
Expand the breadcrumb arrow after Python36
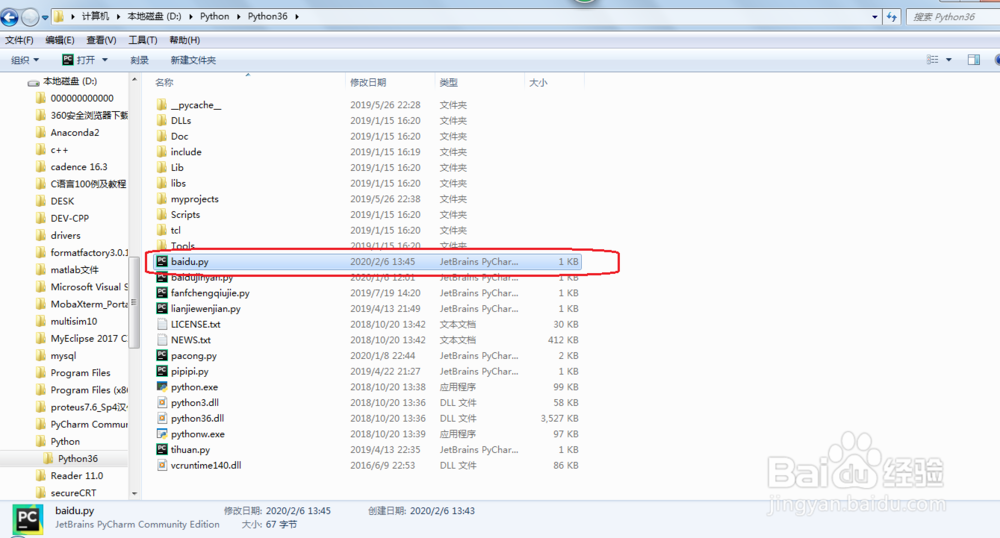[x=297, y=17]
